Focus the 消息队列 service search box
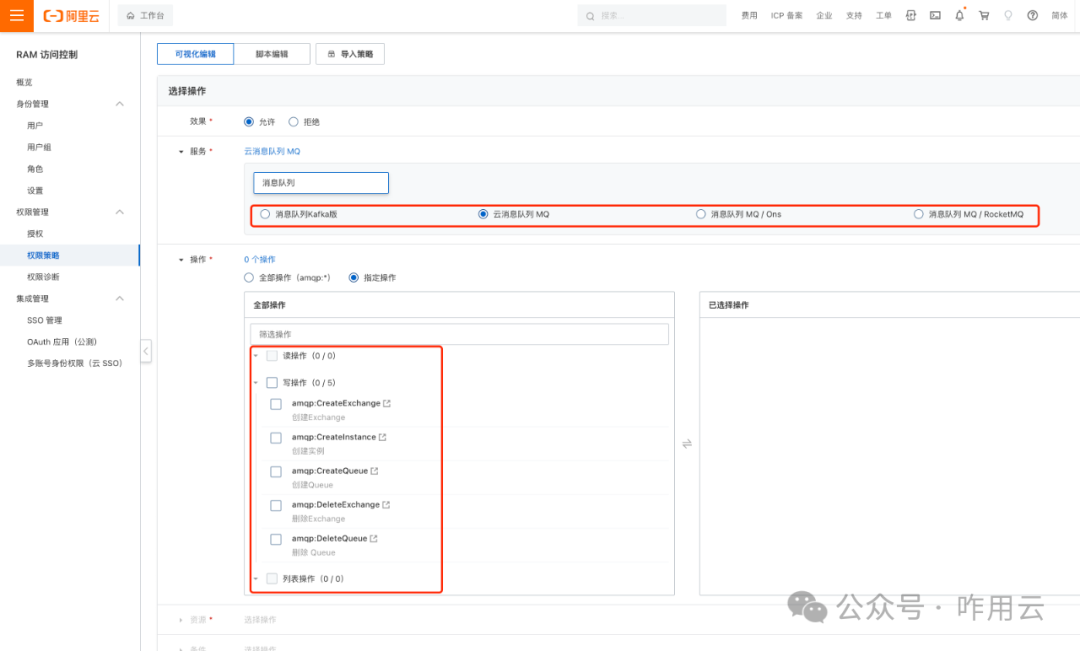This screenshot has height=651, width=1080. tap(321, 183)
